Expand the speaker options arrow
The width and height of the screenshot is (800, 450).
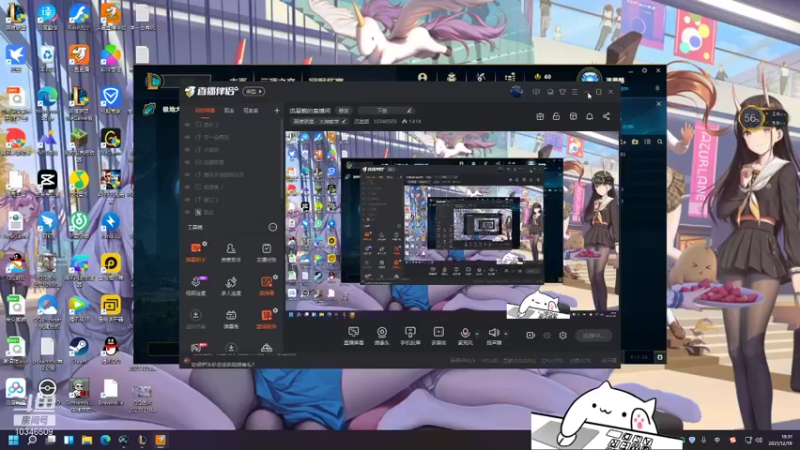tap(506, 334)
